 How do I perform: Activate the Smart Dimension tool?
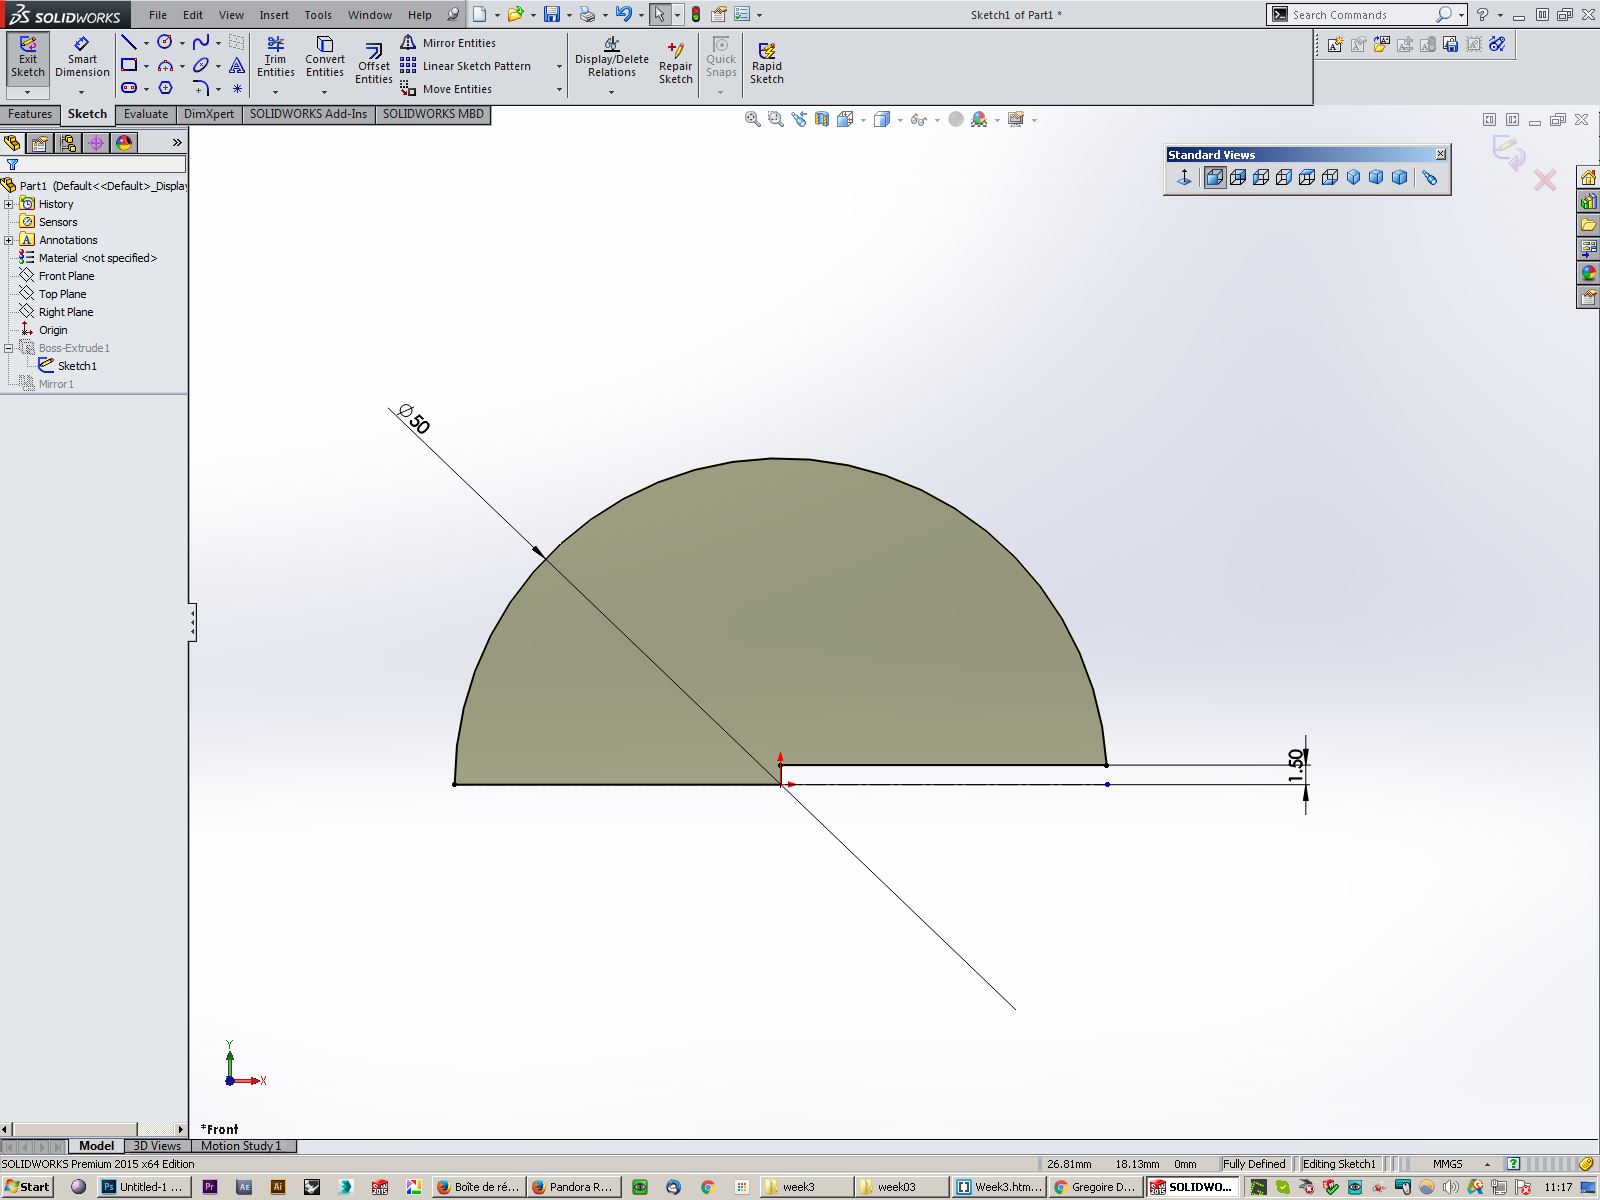tap(82, 58)
